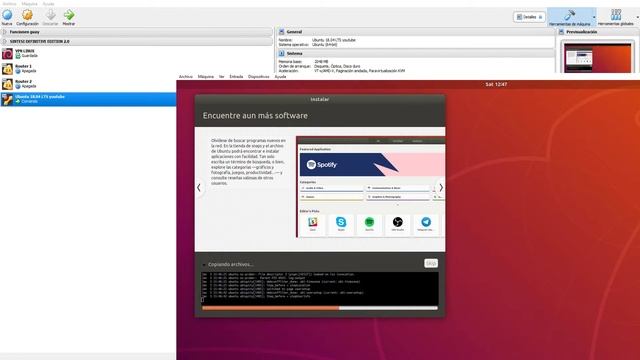
Task: Open Entrada menu in the VM window
Action: [236, 77]
